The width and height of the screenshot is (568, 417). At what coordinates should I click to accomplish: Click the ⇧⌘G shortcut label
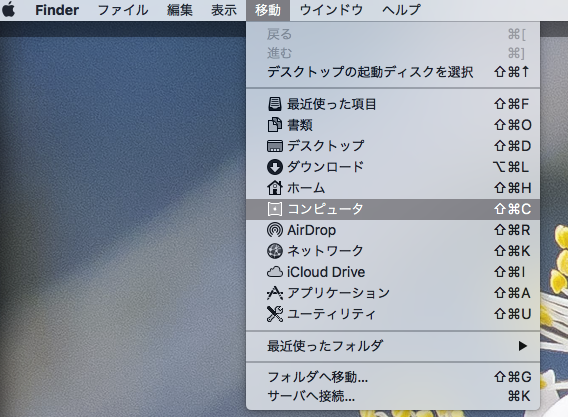[512, 377]
